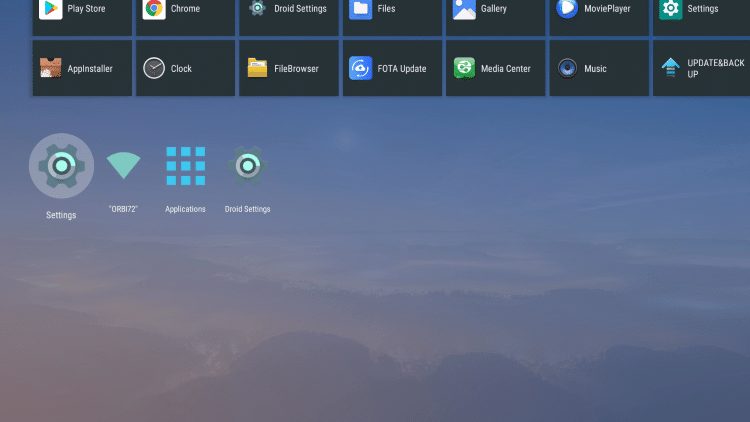
Task: Open UPDATE&BACKUP app tile
Action: (x=702, y=68)
